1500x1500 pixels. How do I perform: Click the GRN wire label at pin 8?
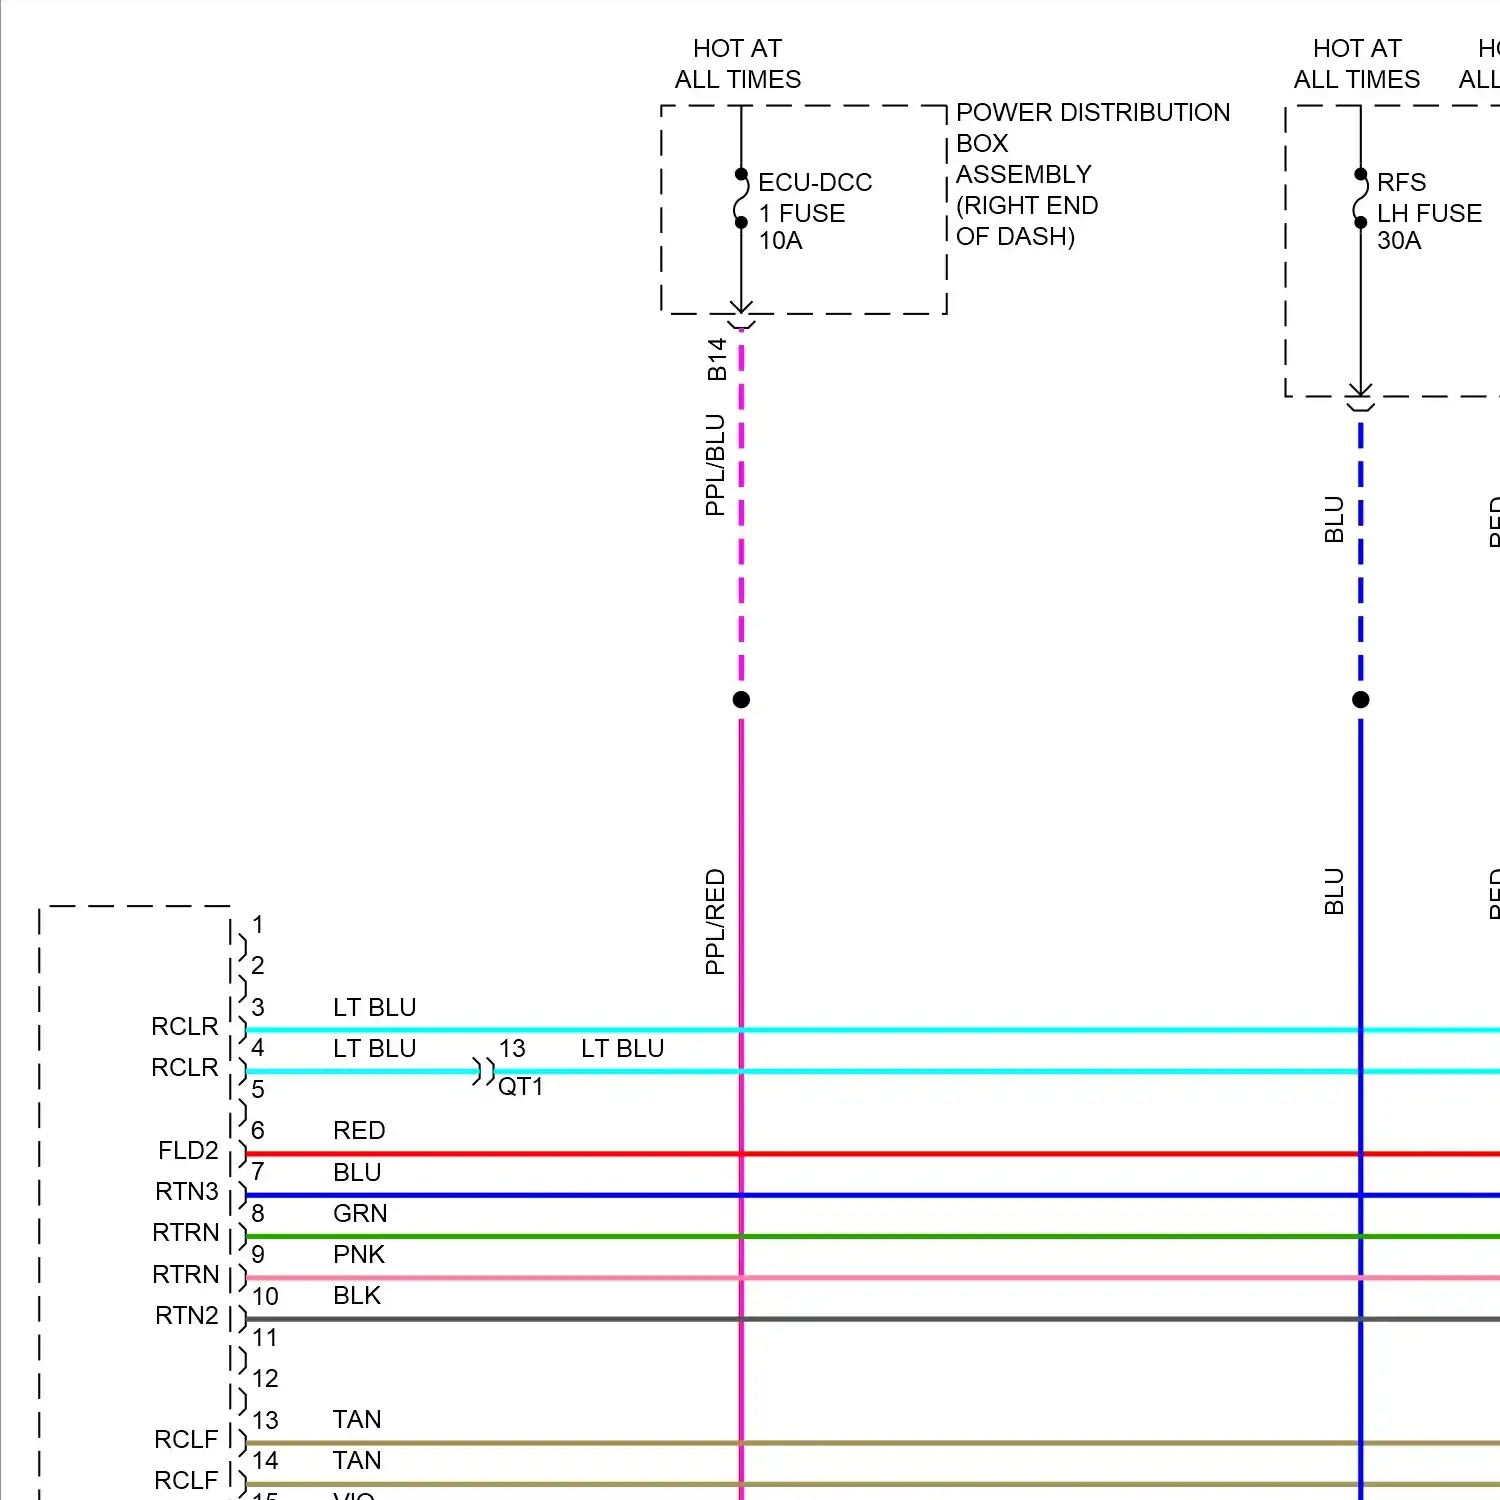(x=360, y=1213)
